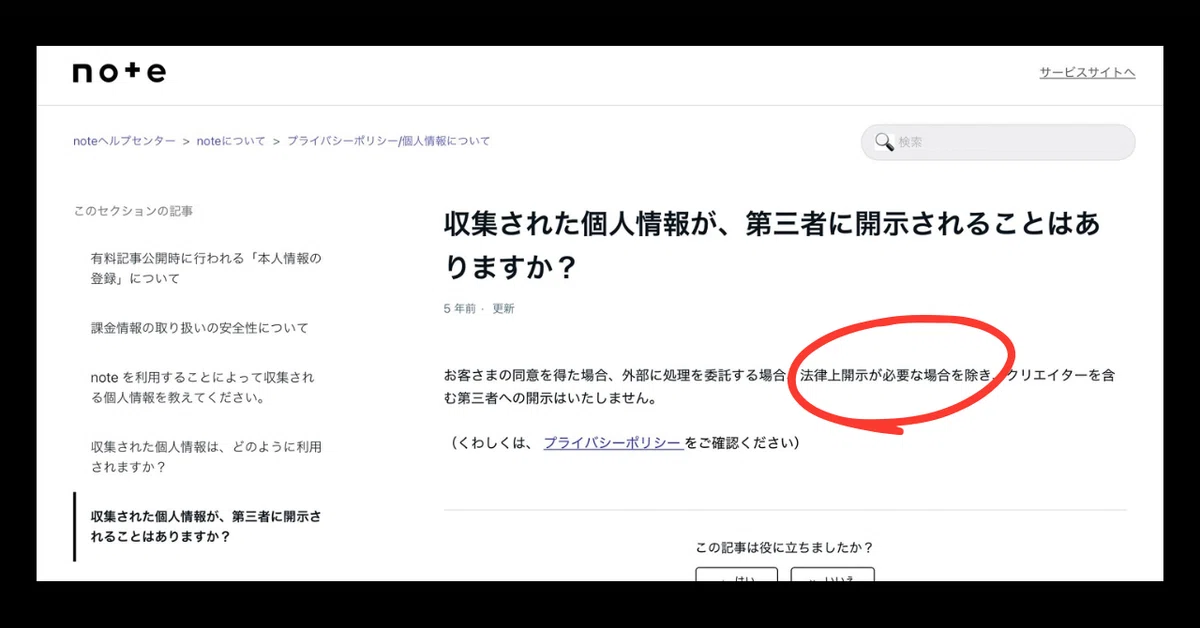The height and width of the screenshot is (628, 1200).
Task: Open プライバシーポリシー/個人情報について breadcrumb
Action: 389,141
